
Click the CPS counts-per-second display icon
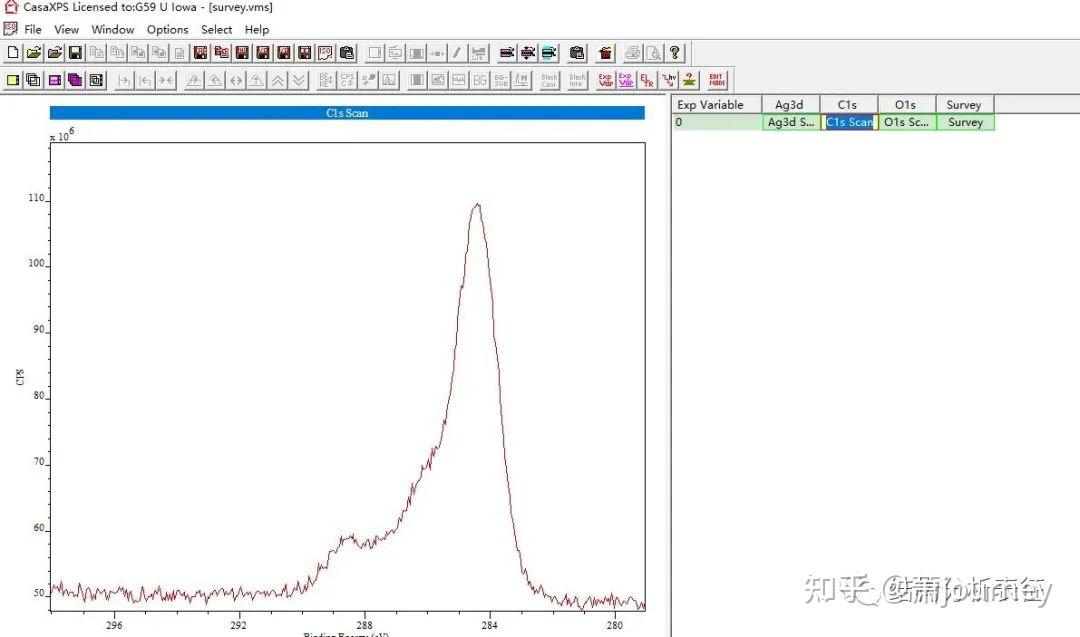click(346, 80)
